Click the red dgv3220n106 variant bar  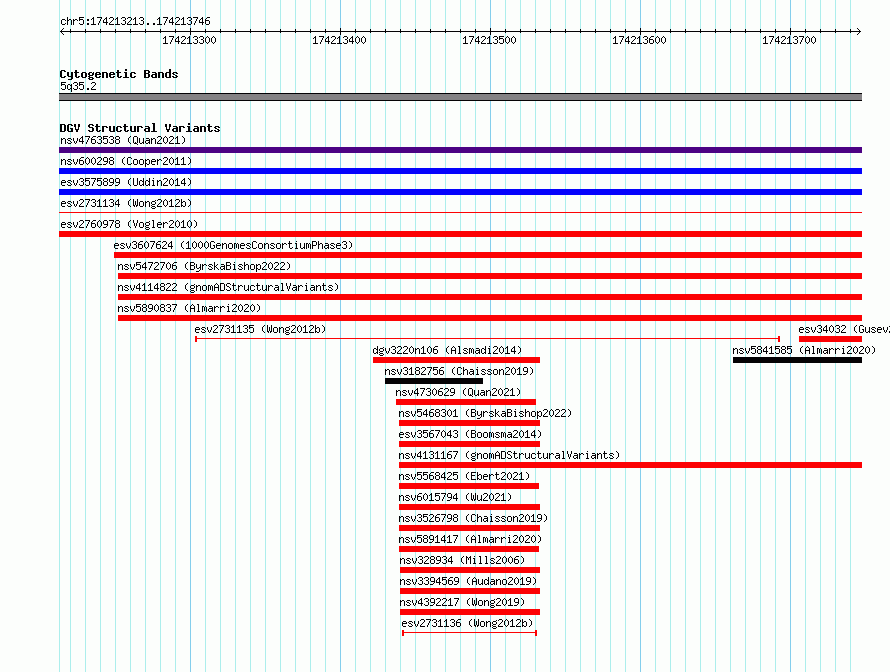tap(456, 360)
